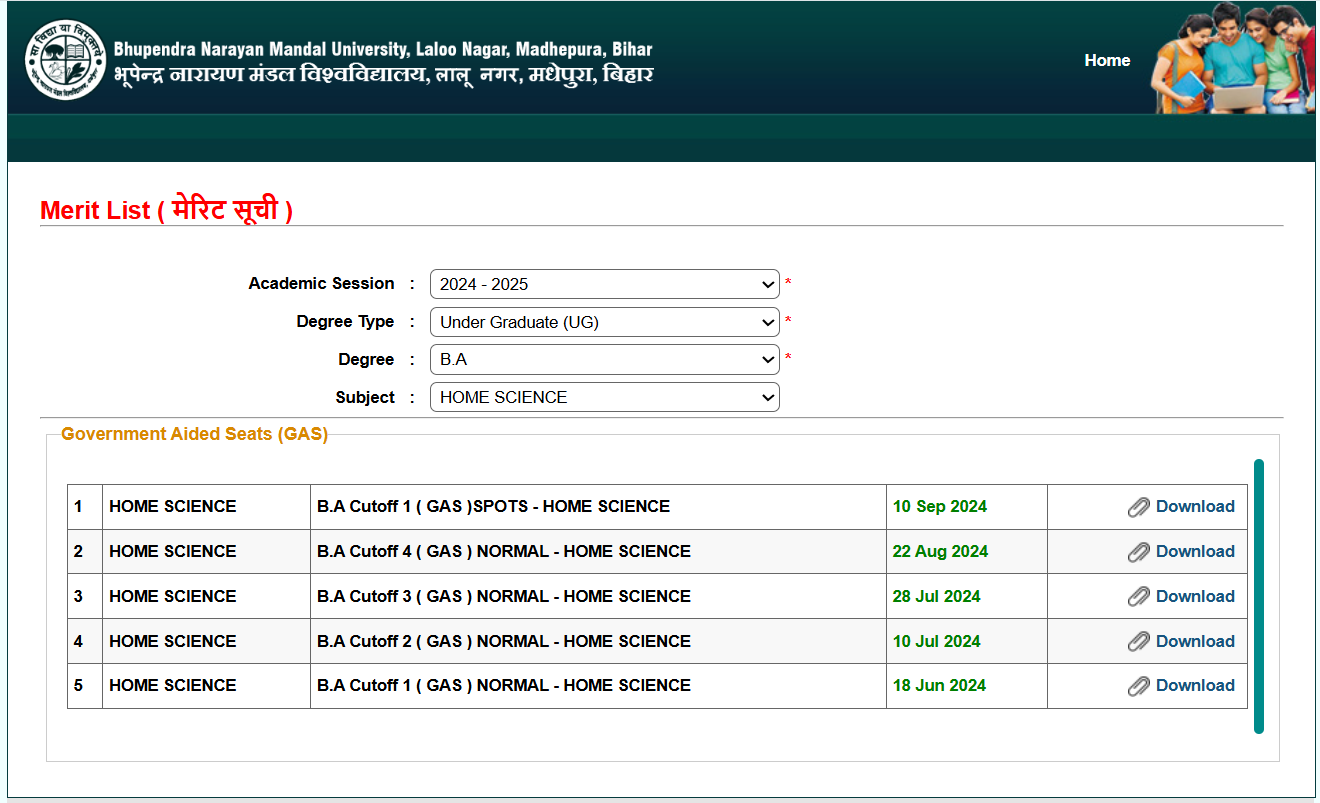This screenshot has height=803, width=1320.
Task: Click HOME SCIENCE subject cell in row 5
Action: point(206,686)
